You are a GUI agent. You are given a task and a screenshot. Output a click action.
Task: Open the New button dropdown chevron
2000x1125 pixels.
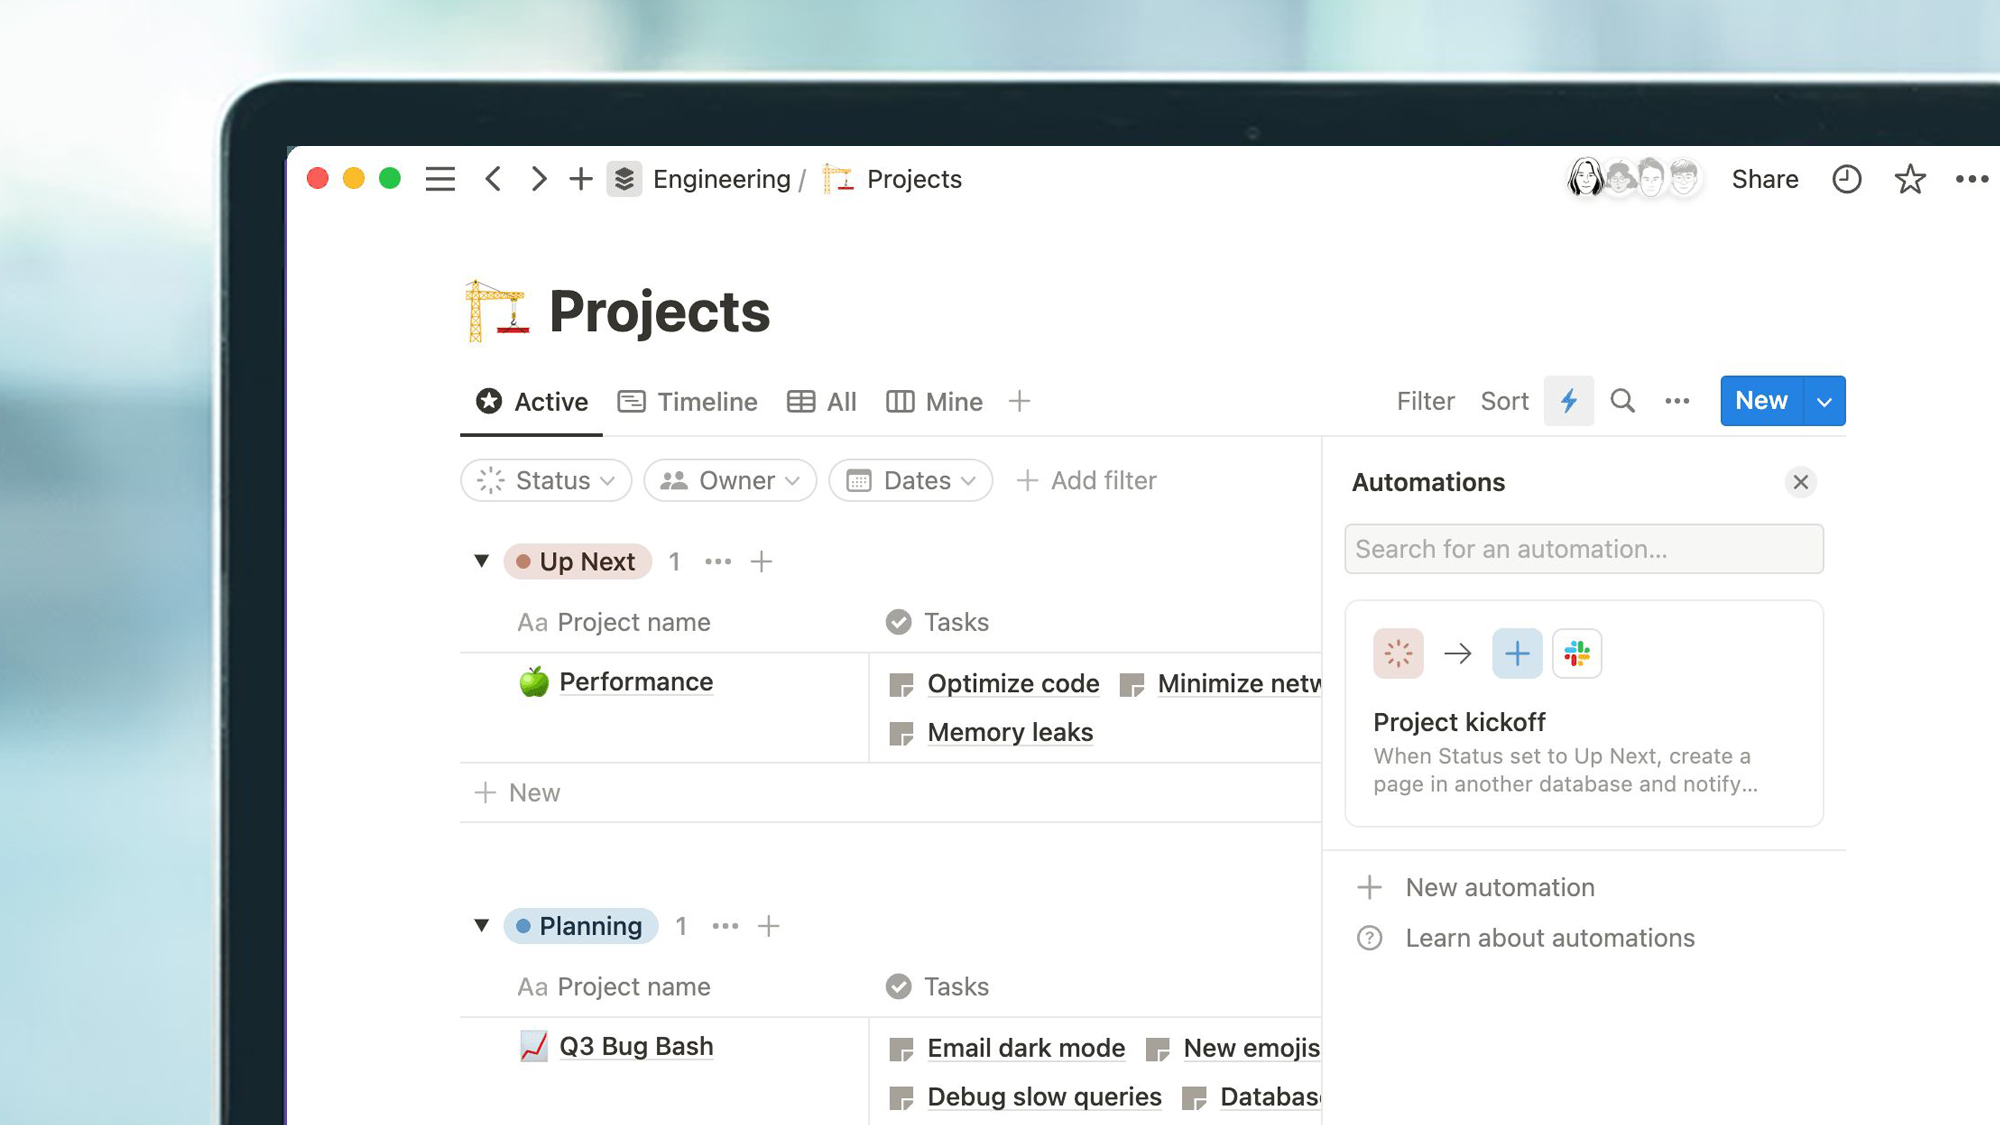(1824, 401)
